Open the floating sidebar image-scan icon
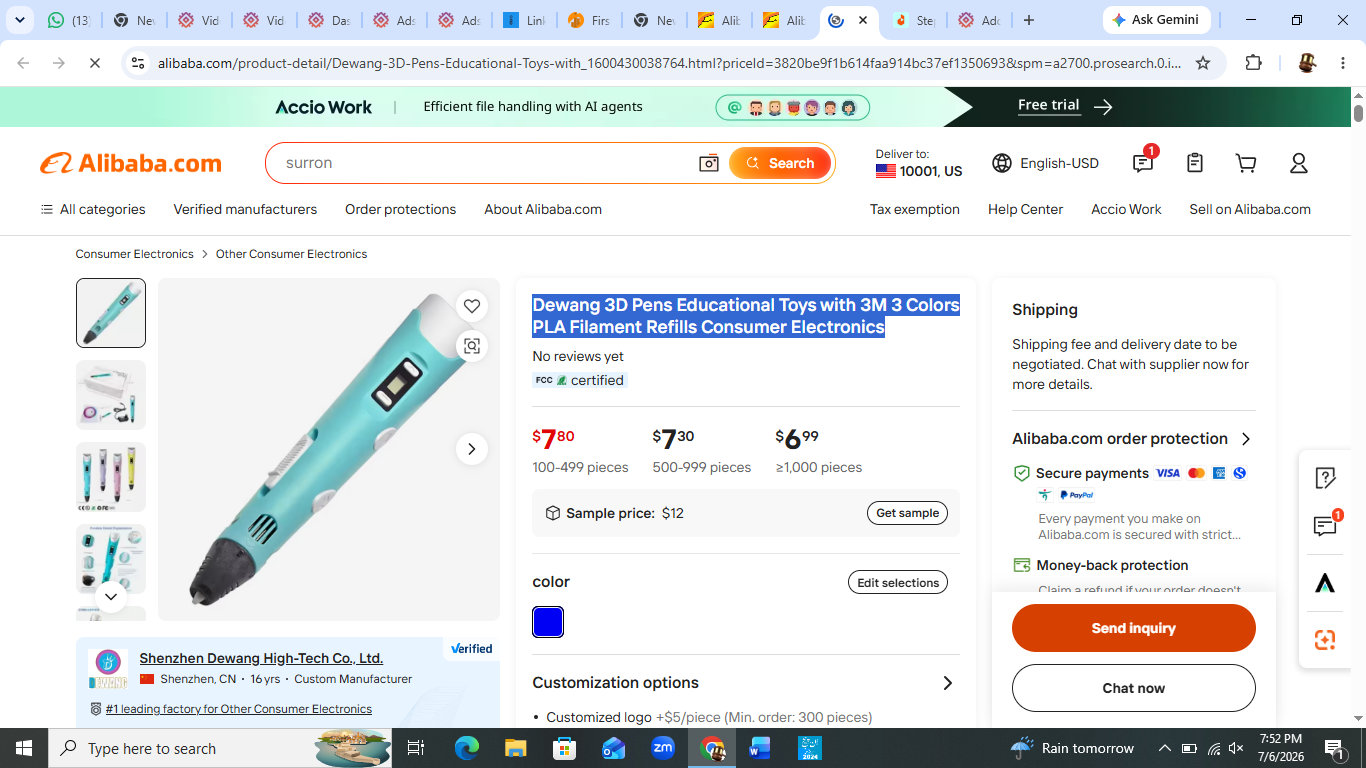Viewport: 1366px width, 768px height. pos(1325,640)
